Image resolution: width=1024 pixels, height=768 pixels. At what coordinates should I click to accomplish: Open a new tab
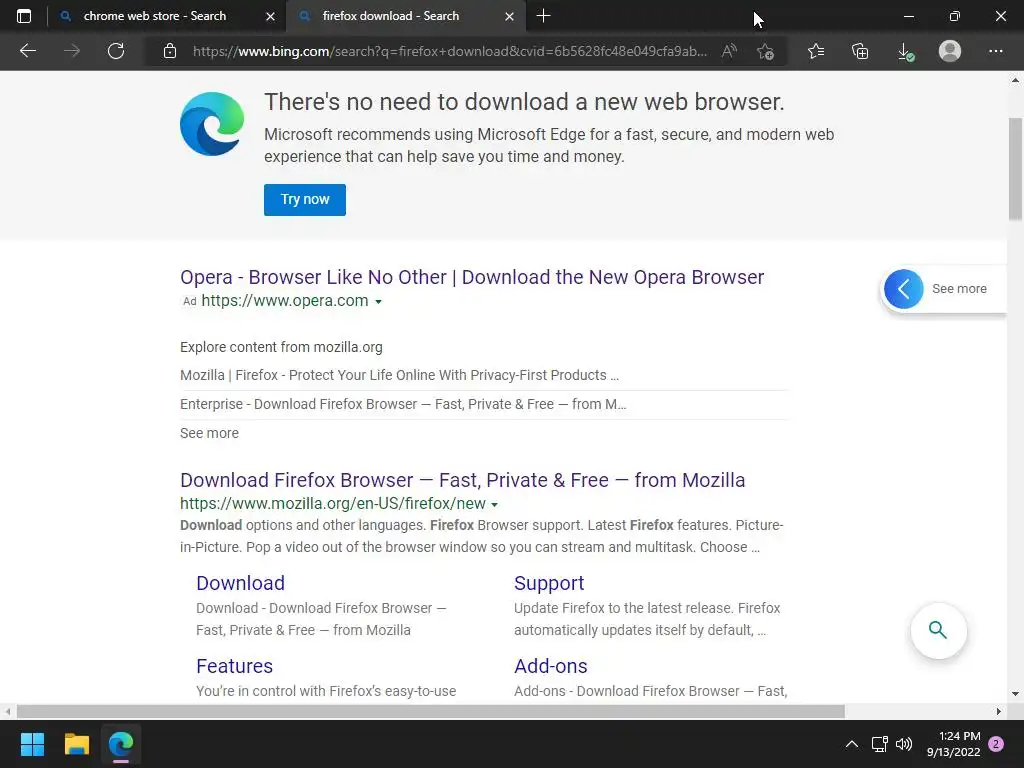pos(543,16)
